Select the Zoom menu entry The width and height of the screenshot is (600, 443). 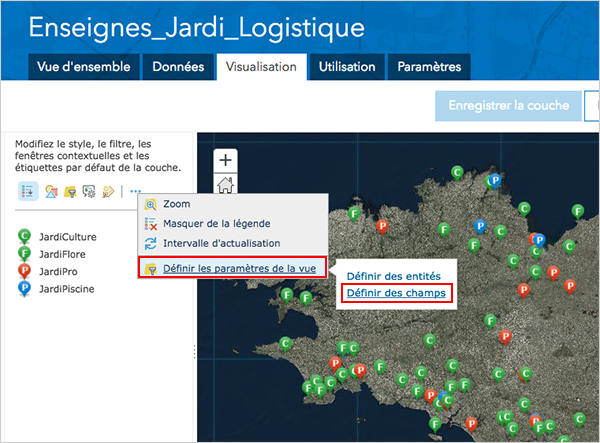click(233, 204)
